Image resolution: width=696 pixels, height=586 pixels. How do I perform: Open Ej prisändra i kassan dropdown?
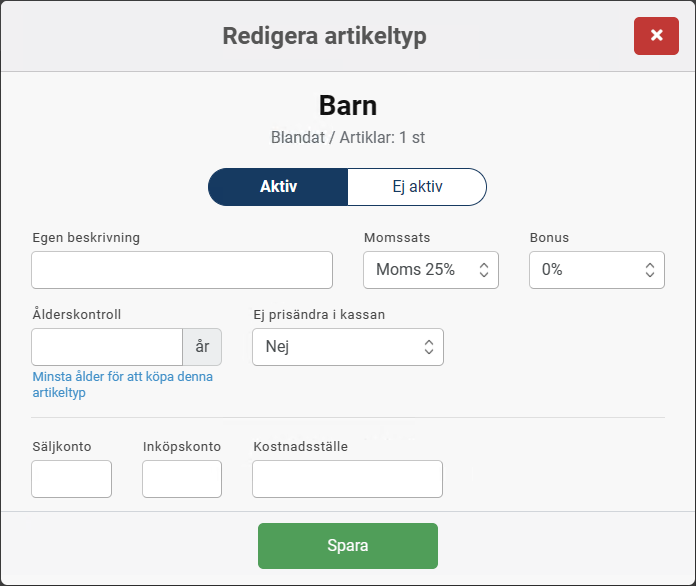point(347,347)
